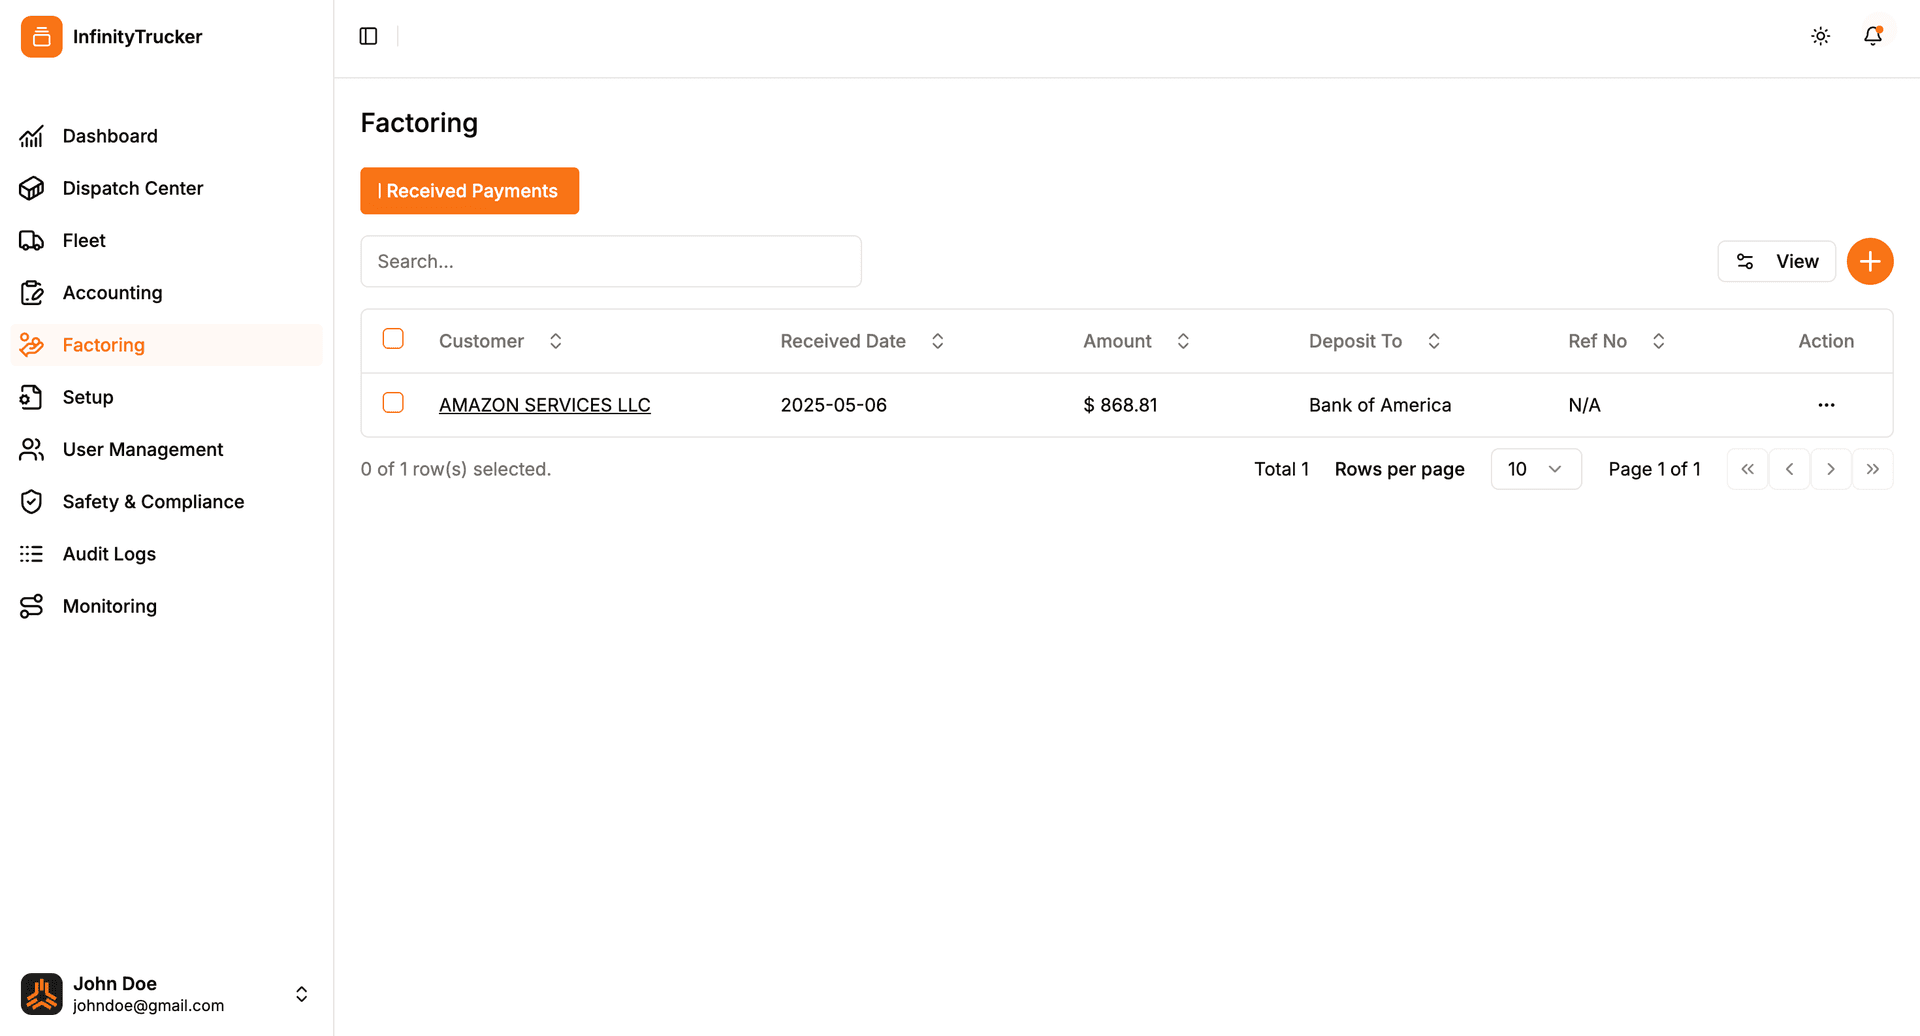Select the Factoring handshake icon
1920x1036 pixels.
(x=31, y=345)
